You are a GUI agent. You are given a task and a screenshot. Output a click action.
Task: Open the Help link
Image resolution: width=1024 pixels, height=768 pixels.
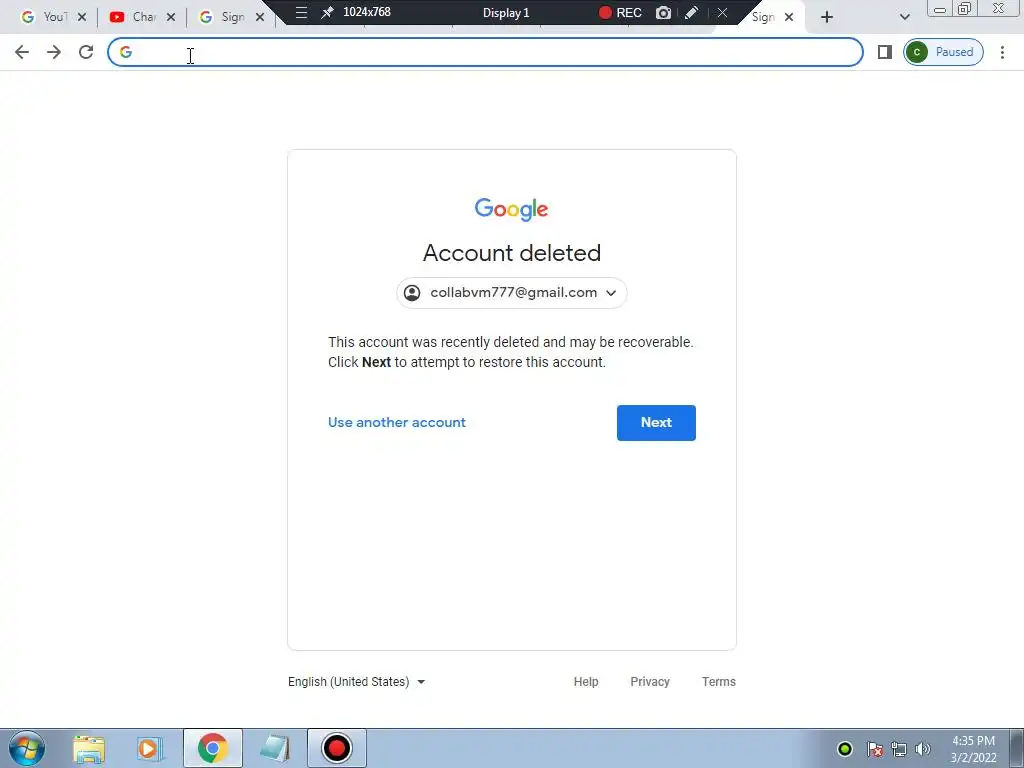point(586,682)
